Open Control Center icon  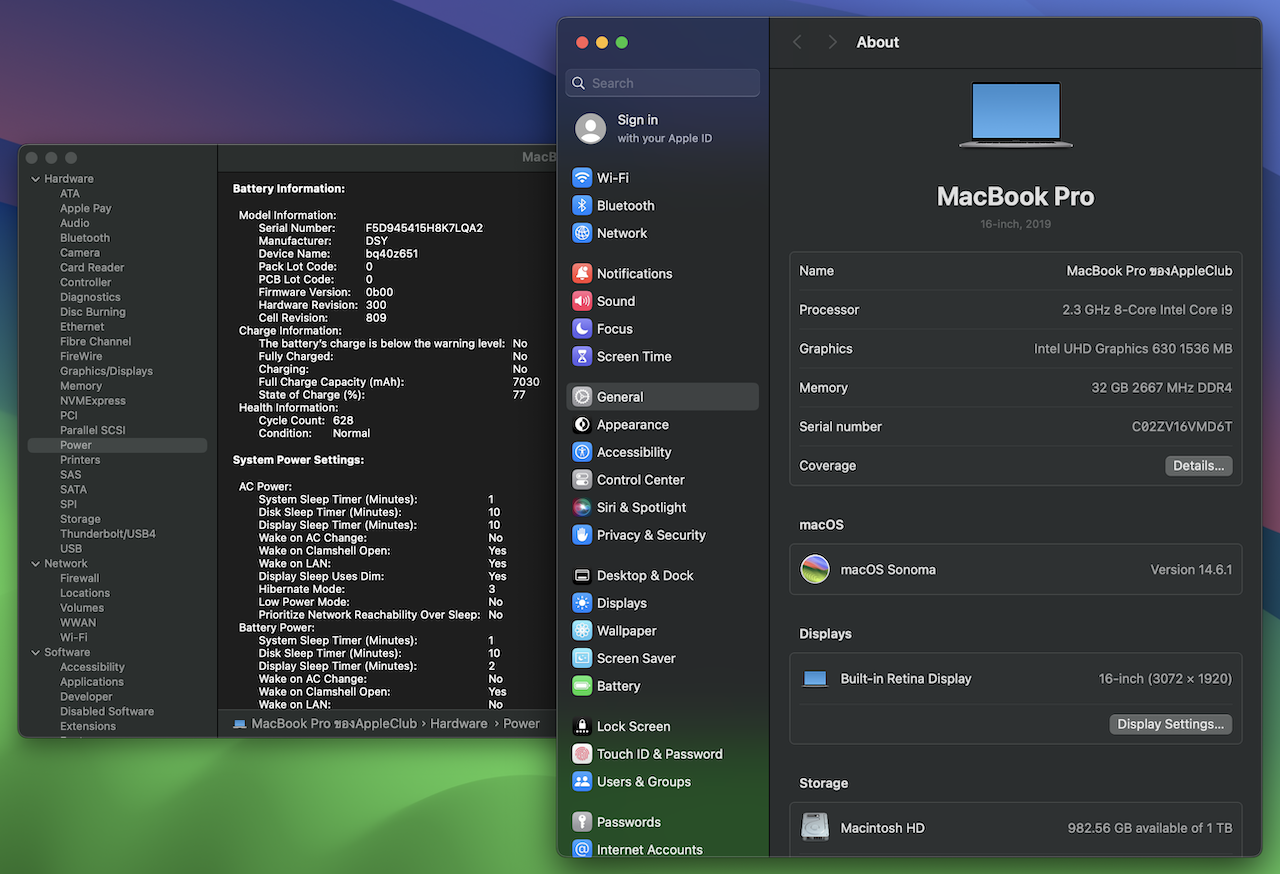[582, 480]
